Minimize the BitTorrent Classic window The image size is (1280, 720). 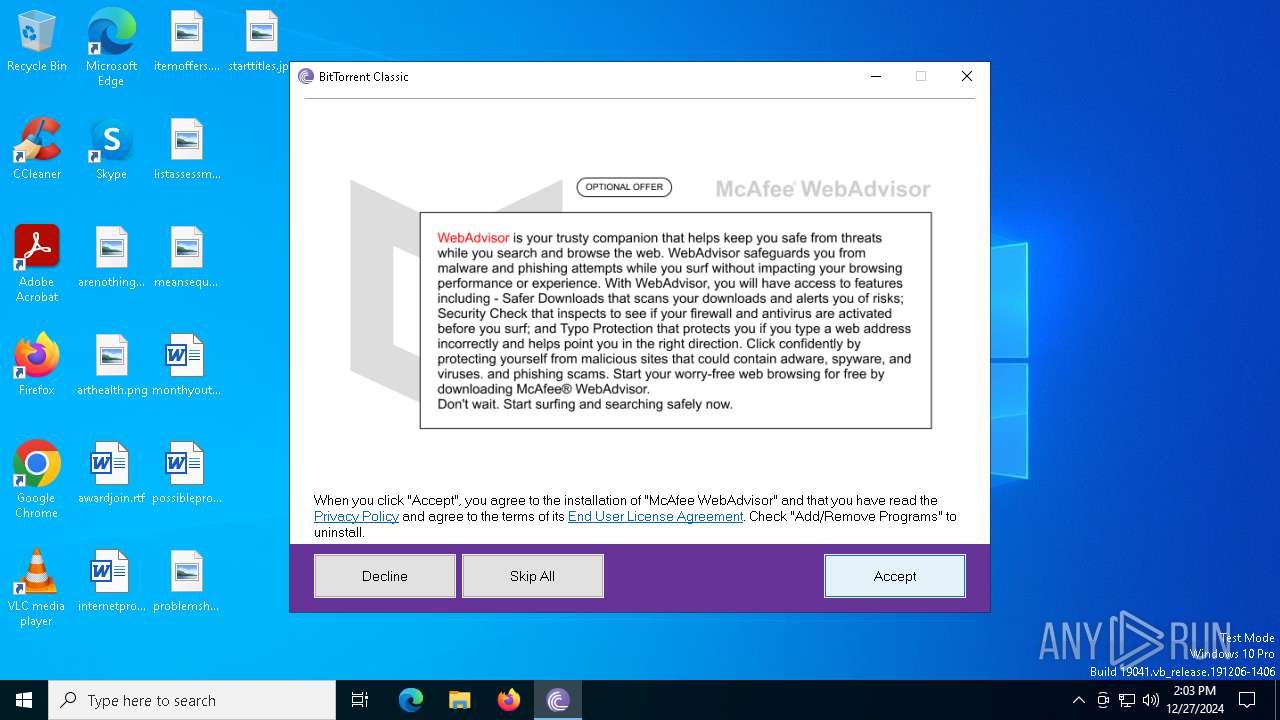[x=876, y=76]
